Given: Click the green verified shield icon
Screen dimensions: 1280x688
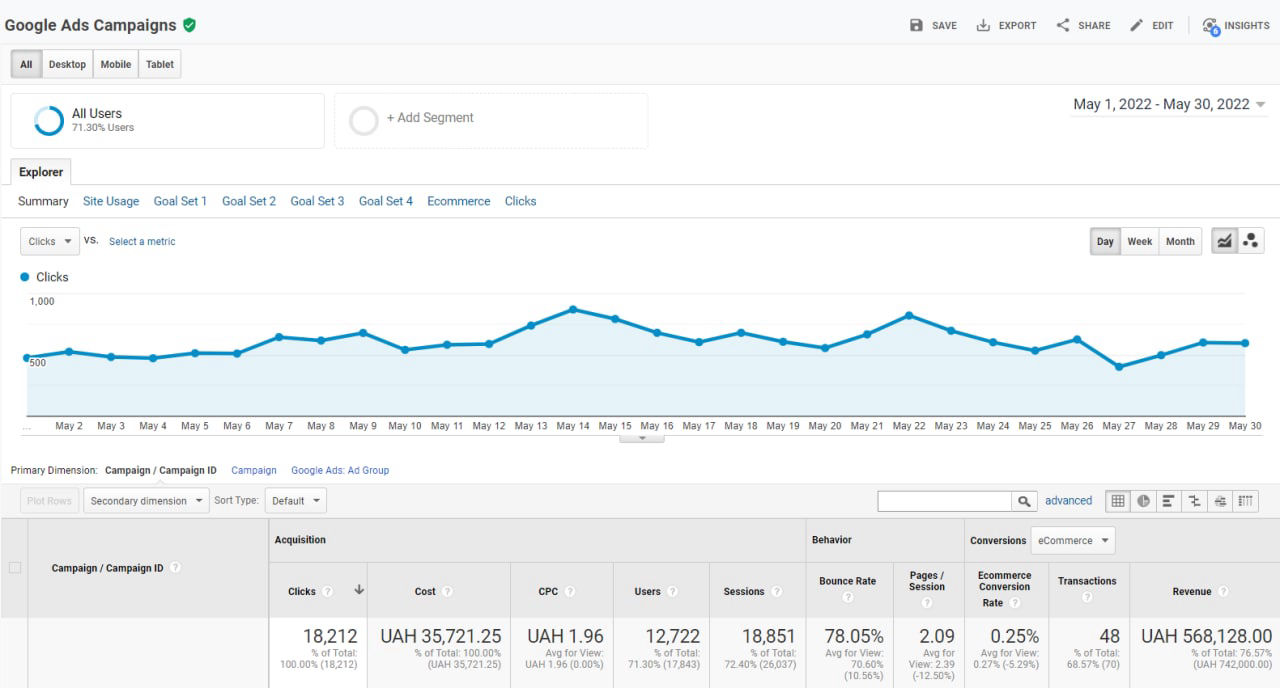Looking at the screenshot, I should [189, 25].
